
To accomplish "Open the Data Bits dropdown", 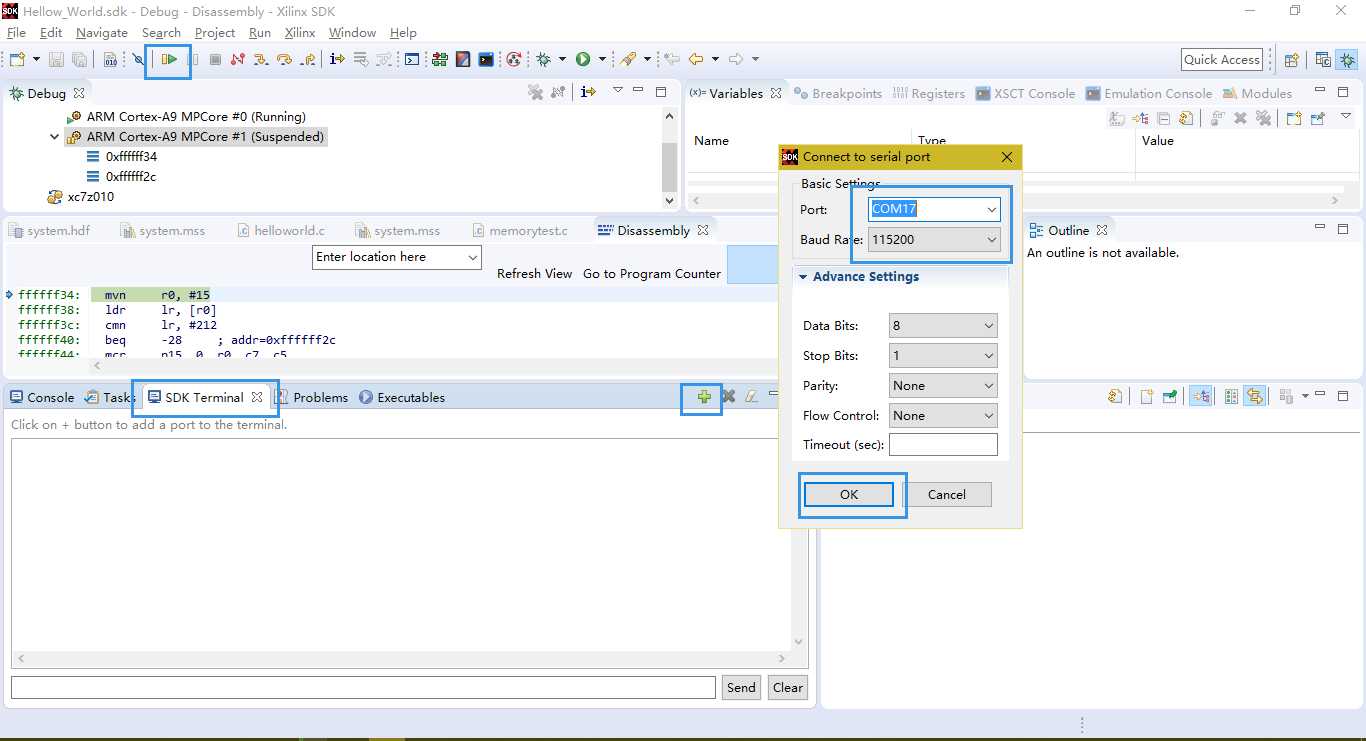I will 943,325.
